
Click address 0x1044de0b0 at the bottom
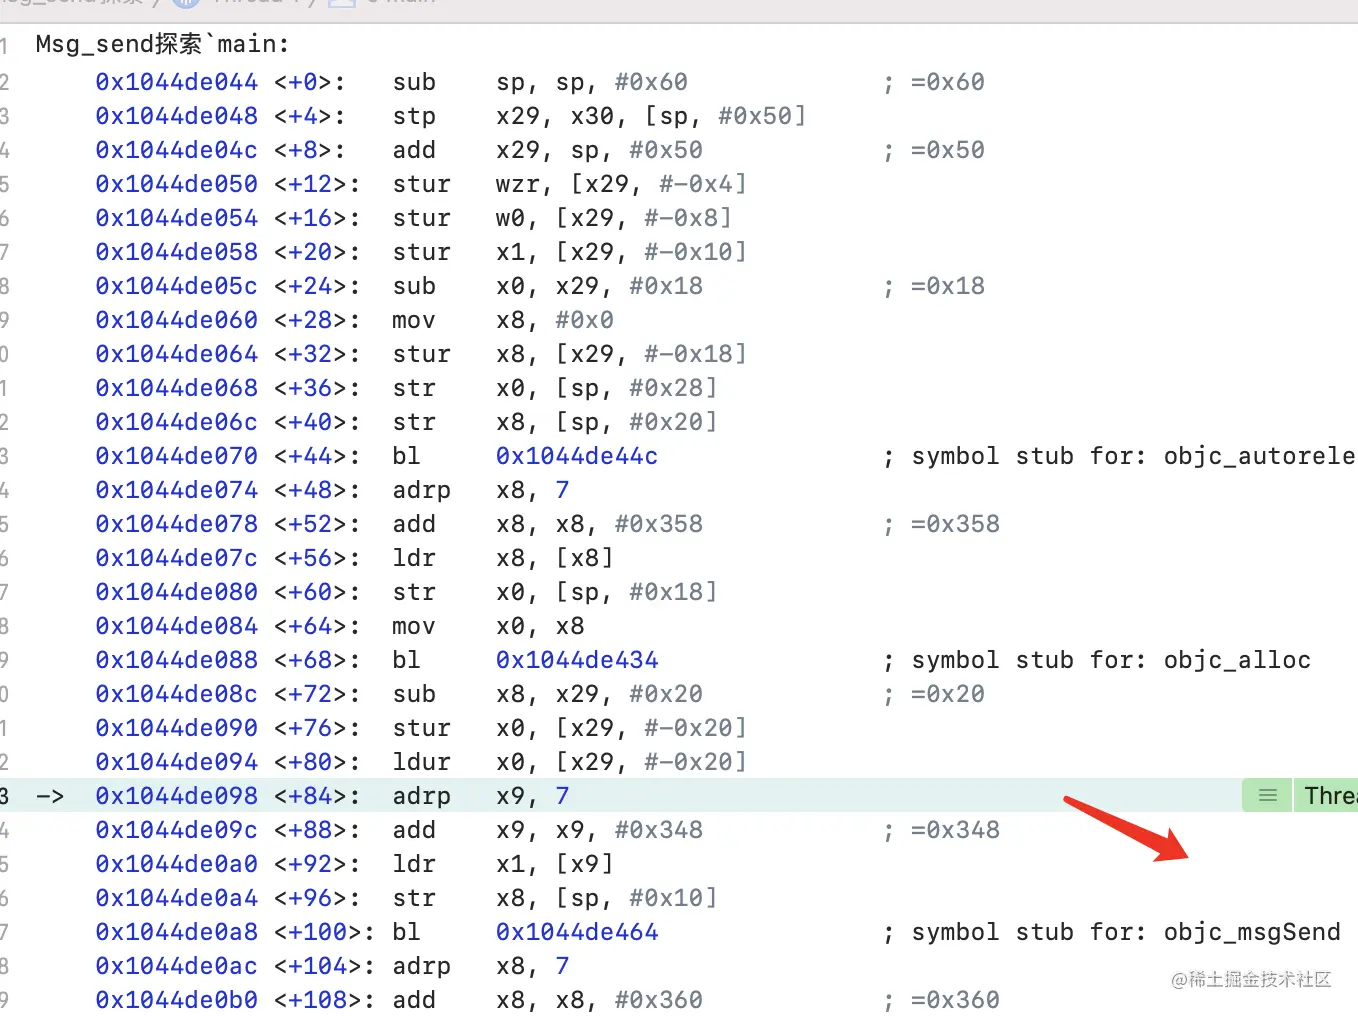[176, 999]
